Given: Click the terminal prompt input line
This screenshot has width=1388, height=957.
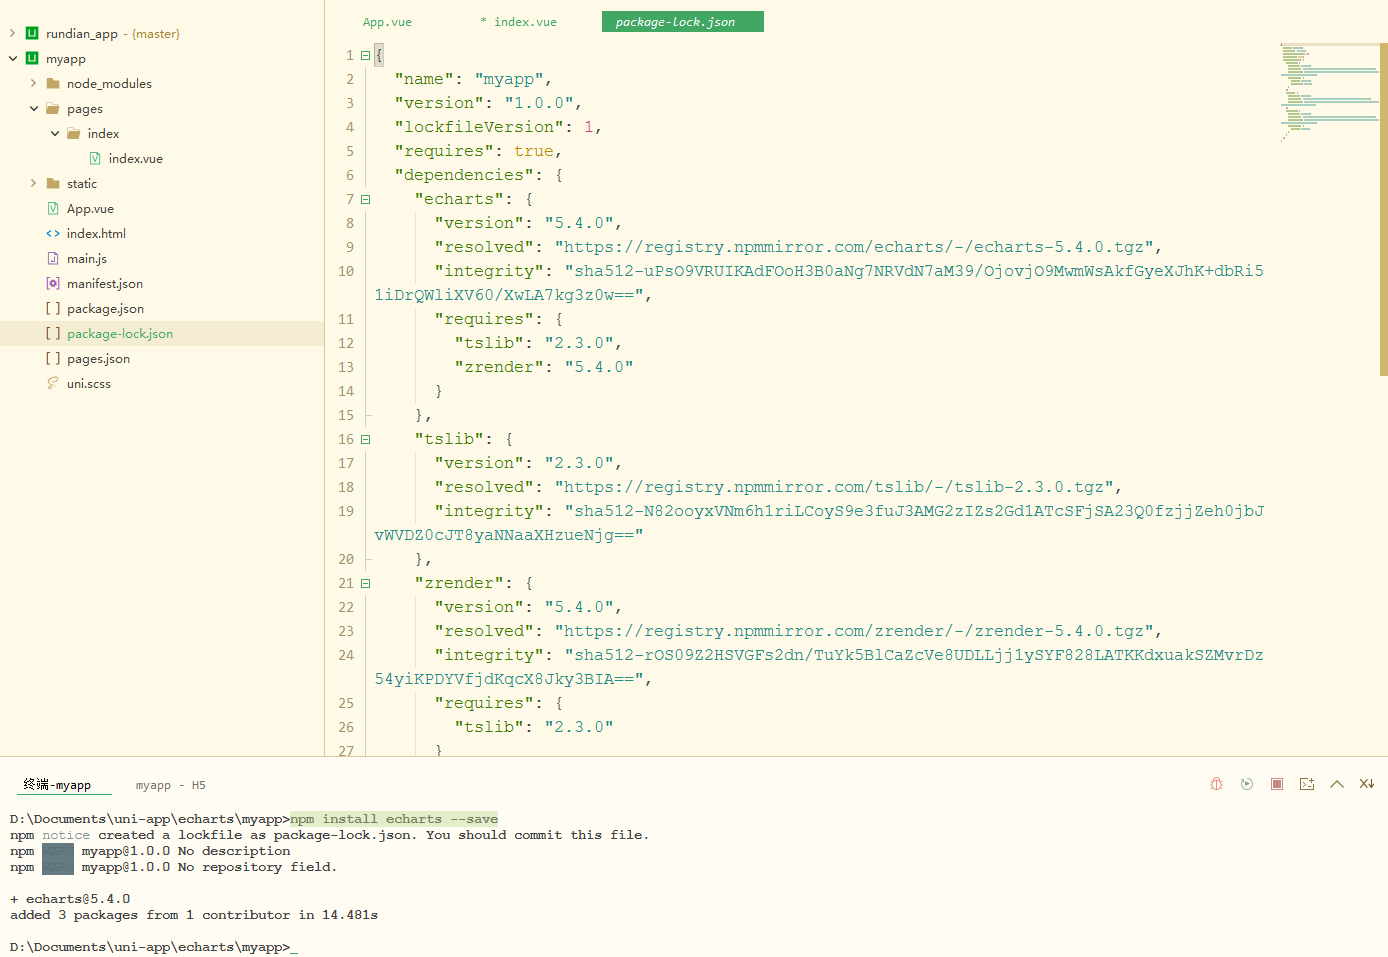Looking at the screenshot, I should [x=154, y=947].
